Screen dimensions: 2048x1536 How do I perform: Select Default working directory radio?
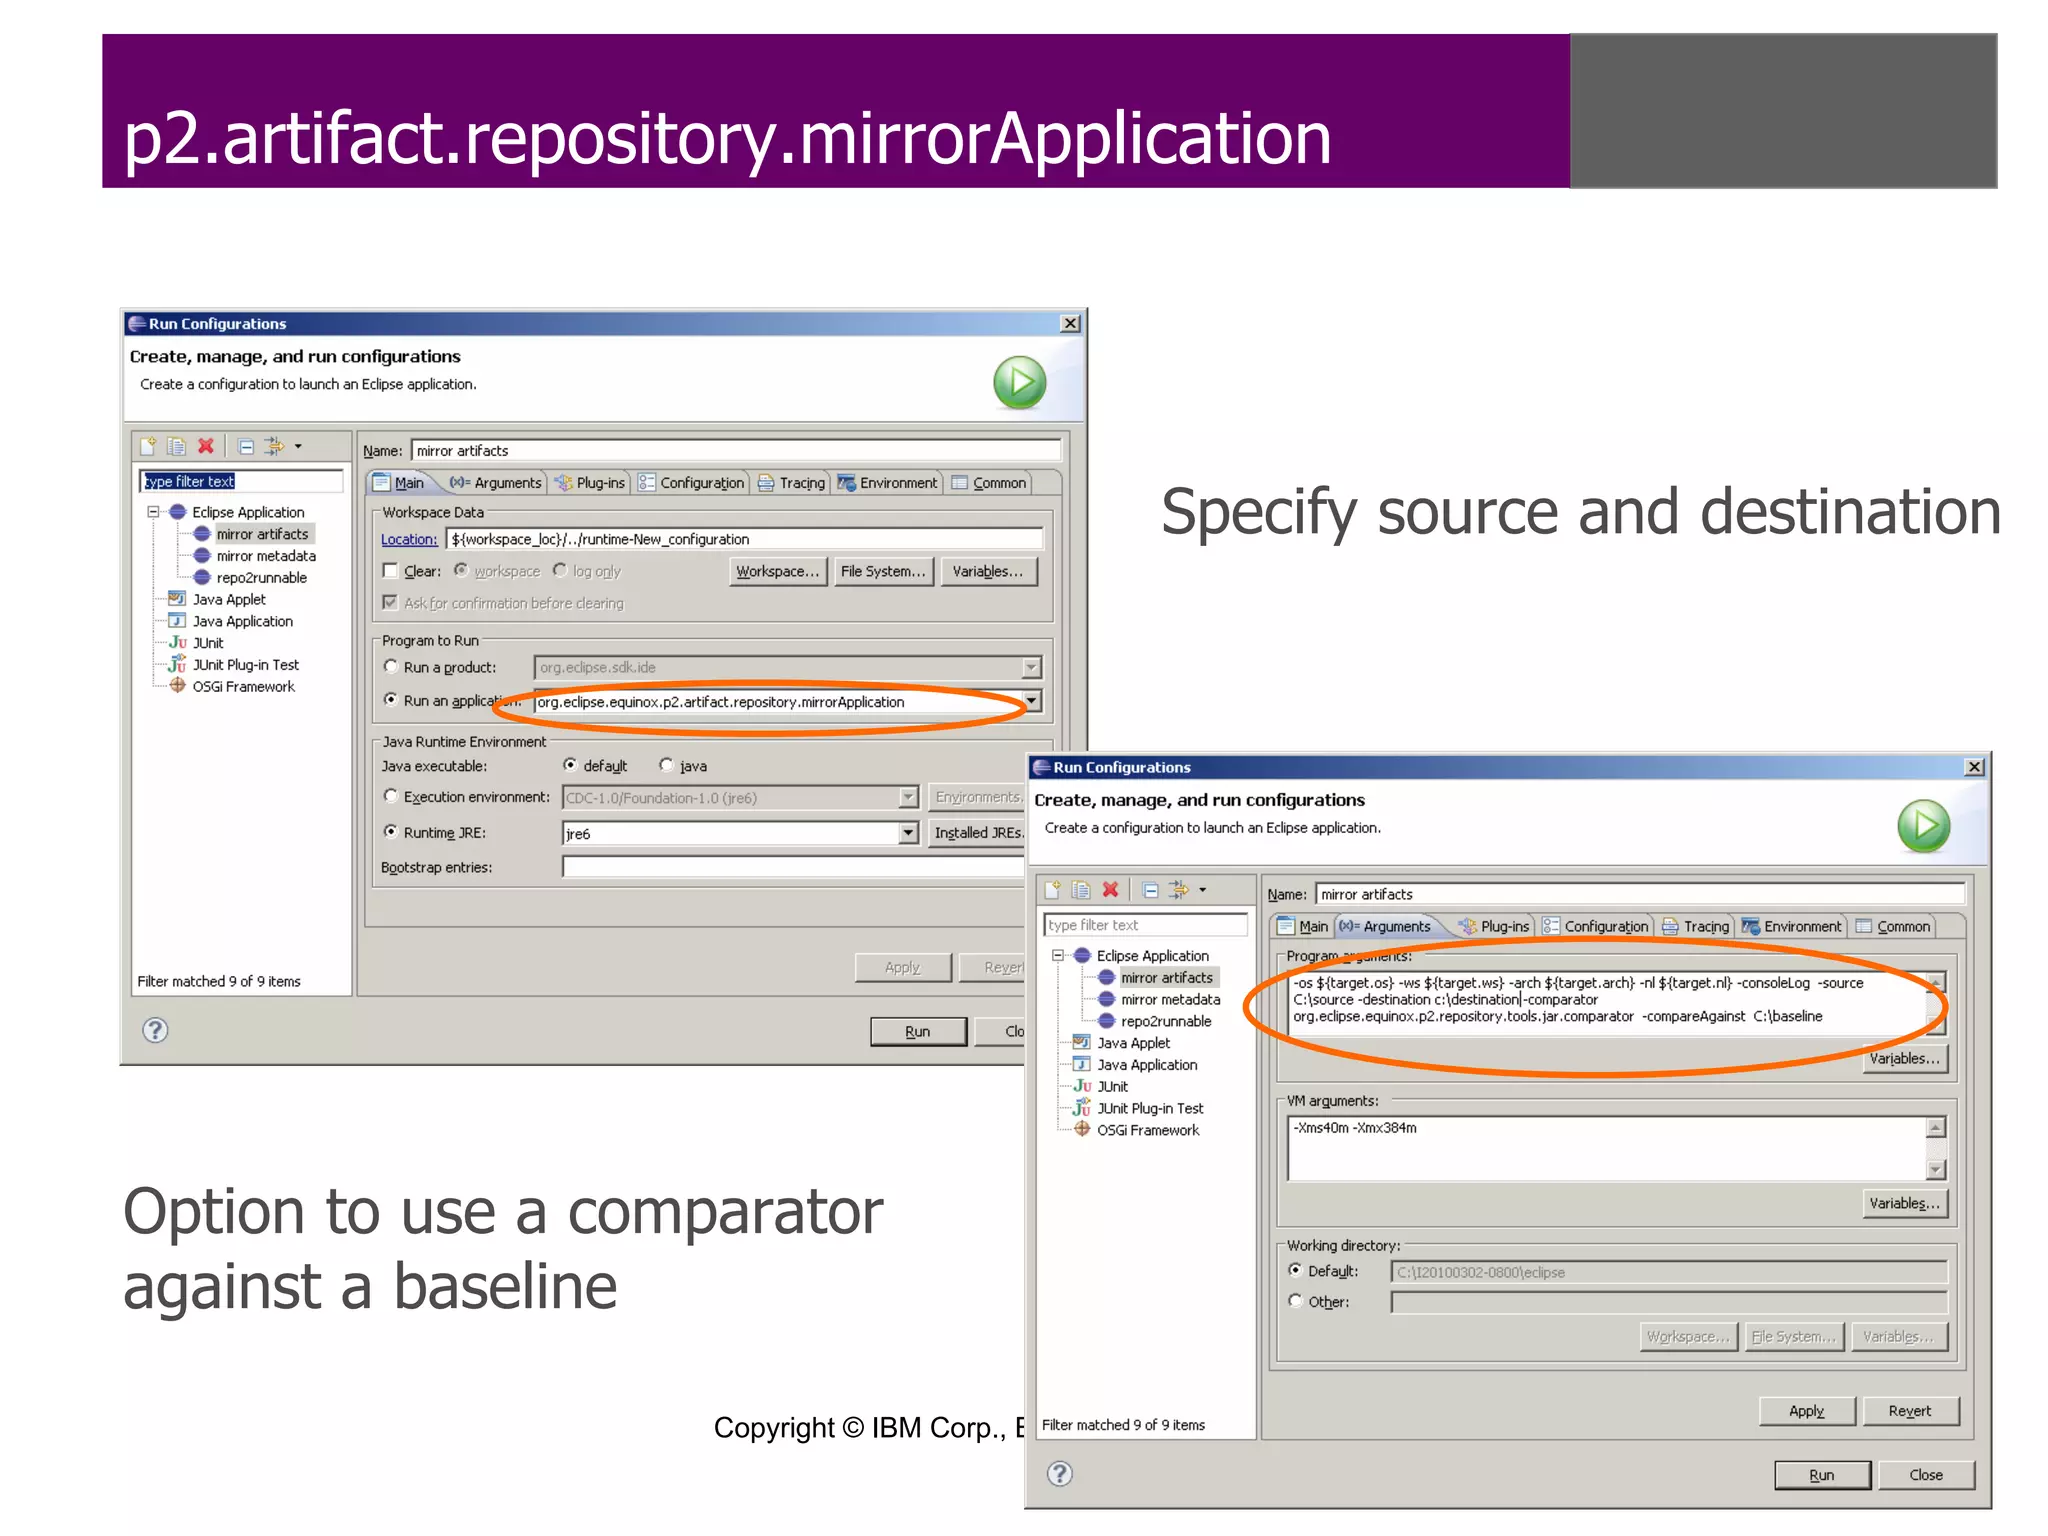[1296, 1271]
